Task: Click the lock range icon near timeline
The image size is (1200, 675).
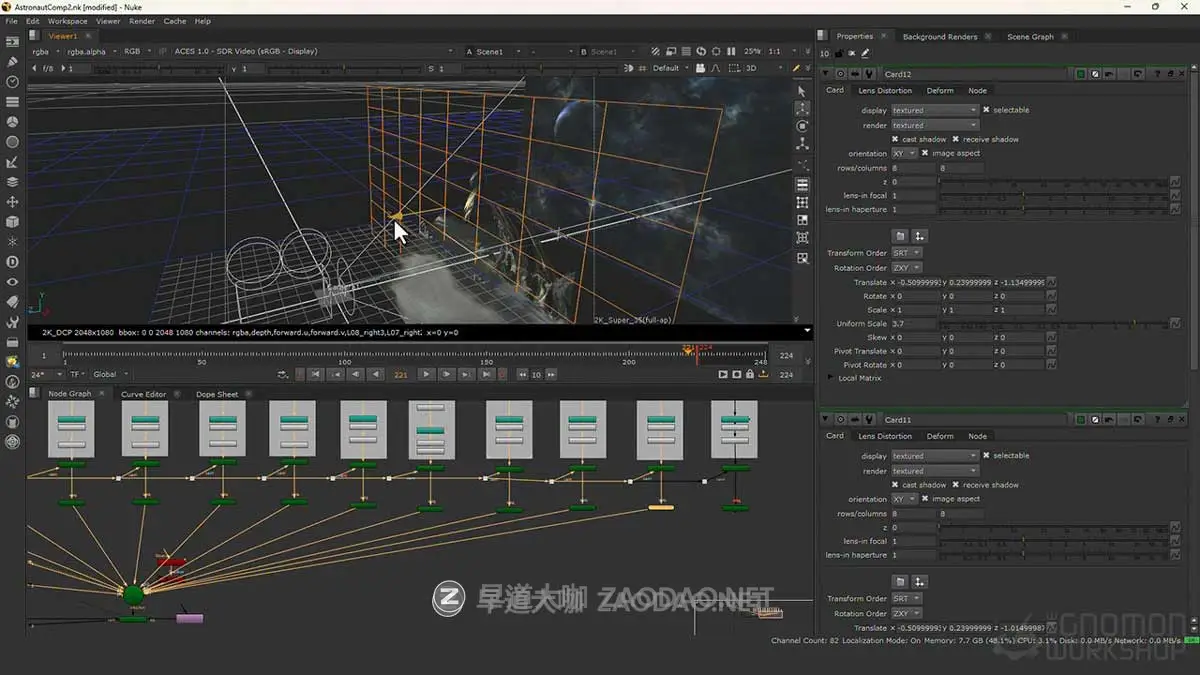Action: (750, 373)
